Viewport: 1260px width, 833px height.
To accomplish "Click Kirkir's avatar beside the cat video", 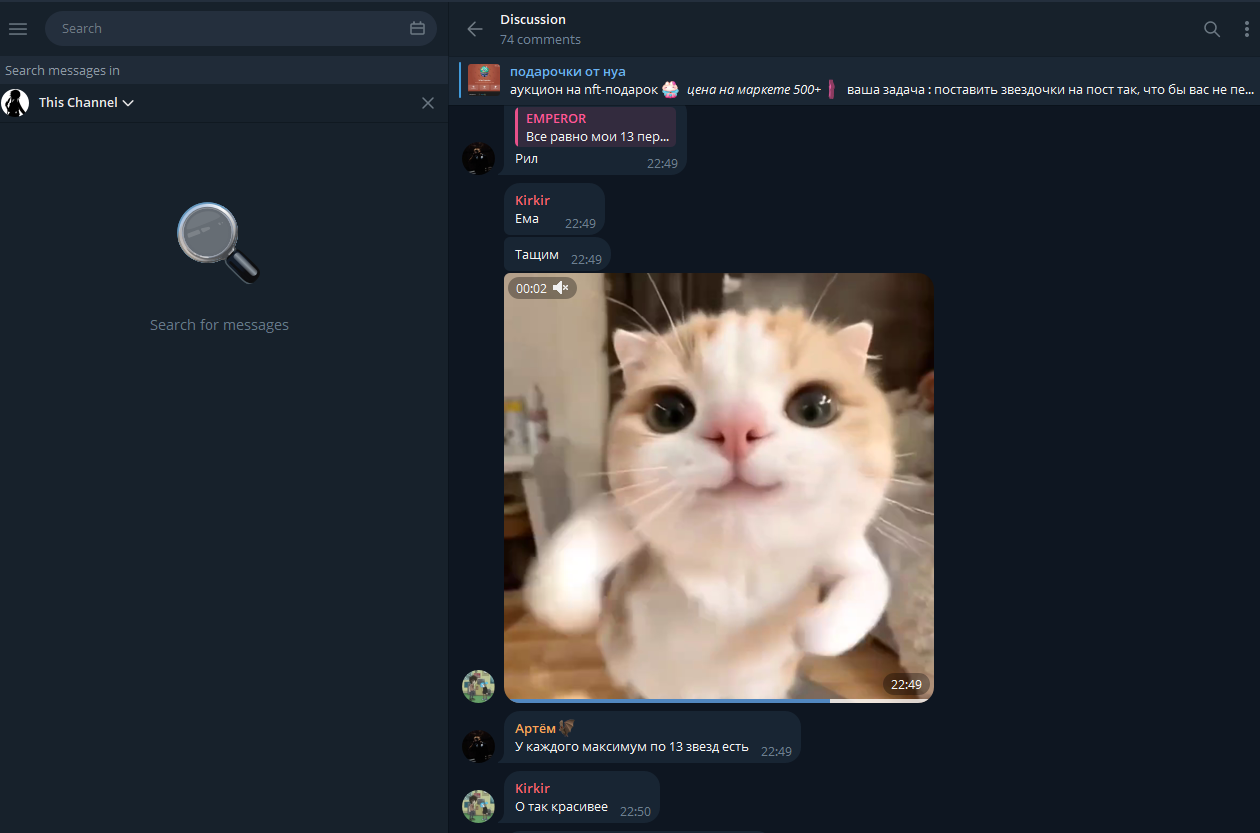I will (478, 686).
